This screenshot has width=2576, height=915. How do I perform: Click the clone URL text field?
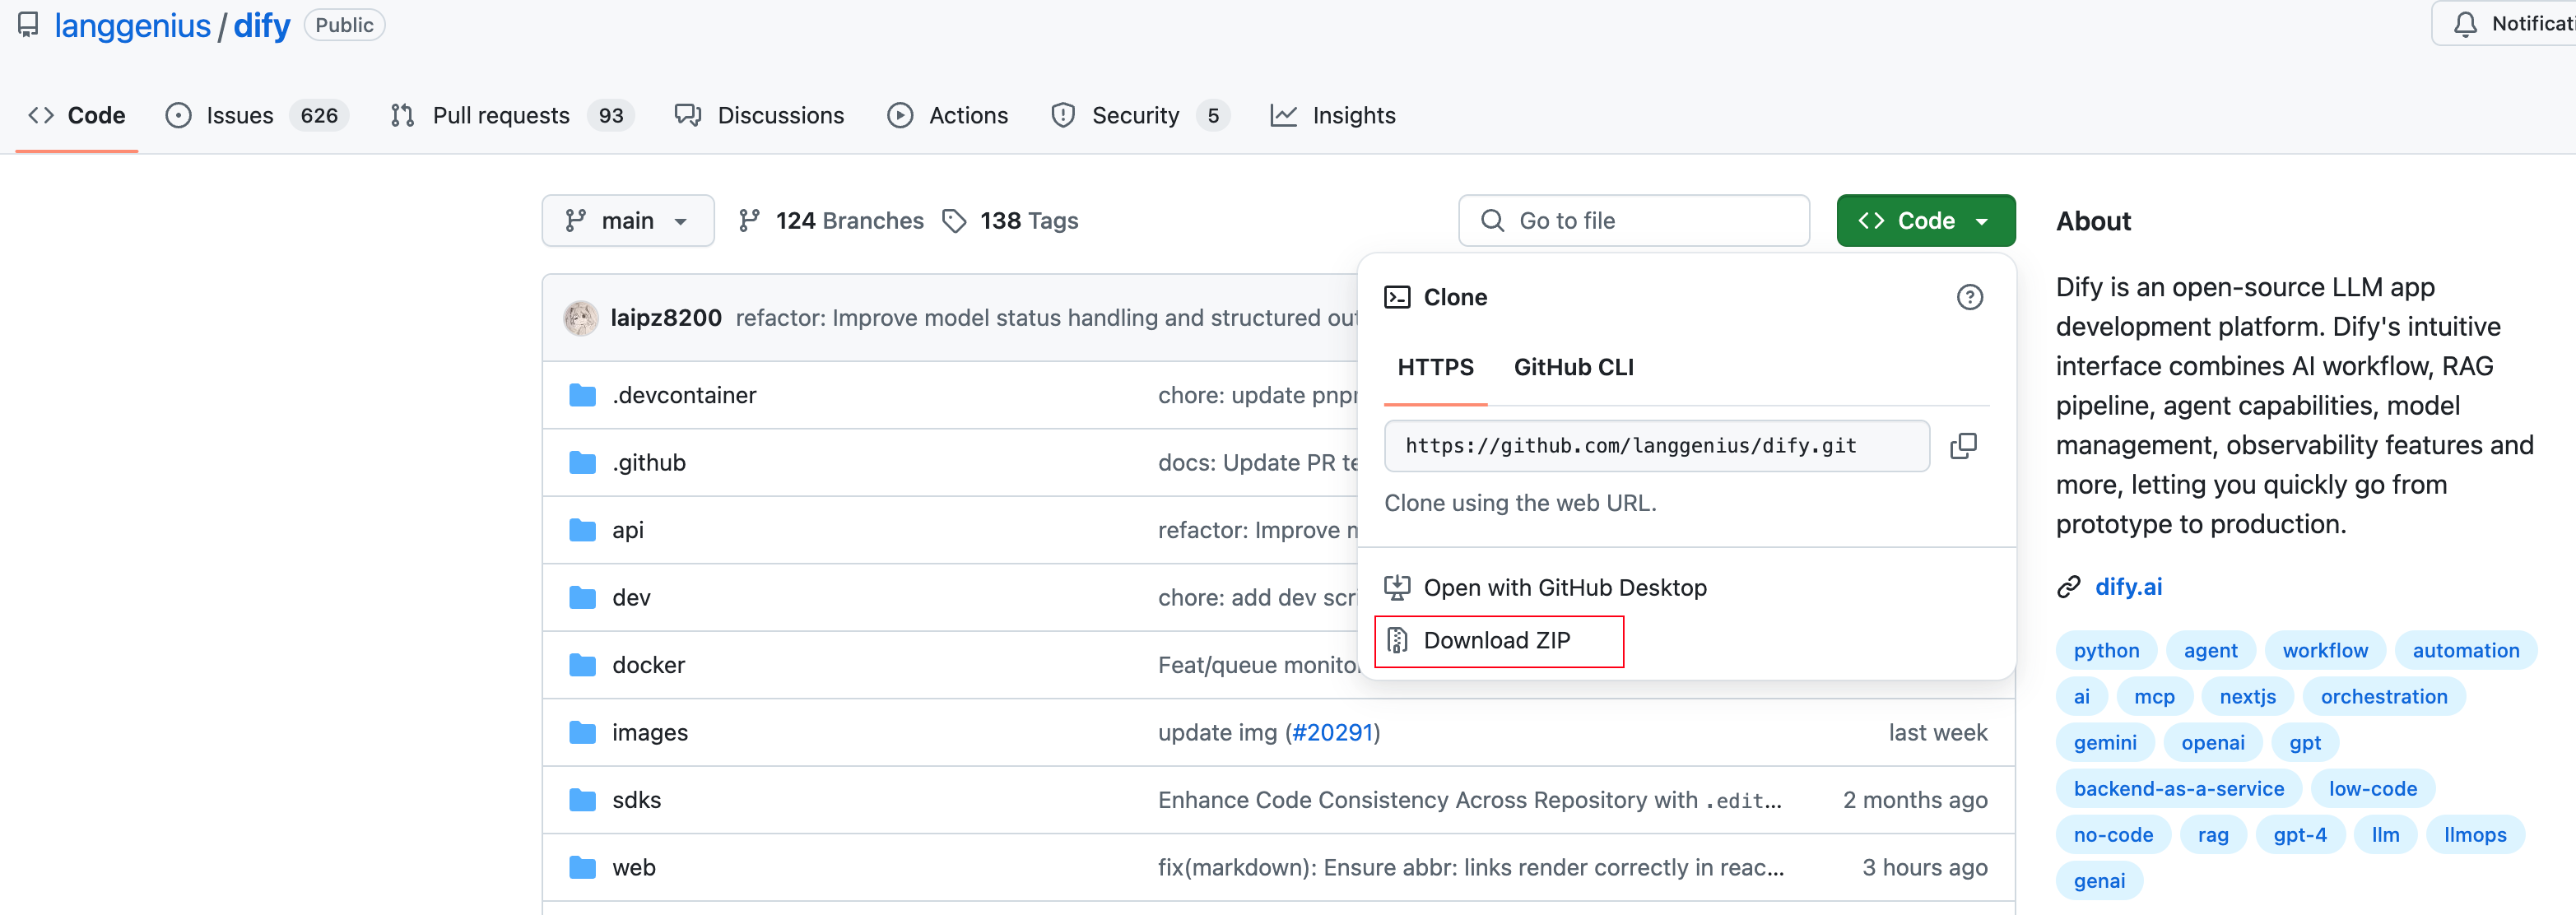(x=1657, y=446)
